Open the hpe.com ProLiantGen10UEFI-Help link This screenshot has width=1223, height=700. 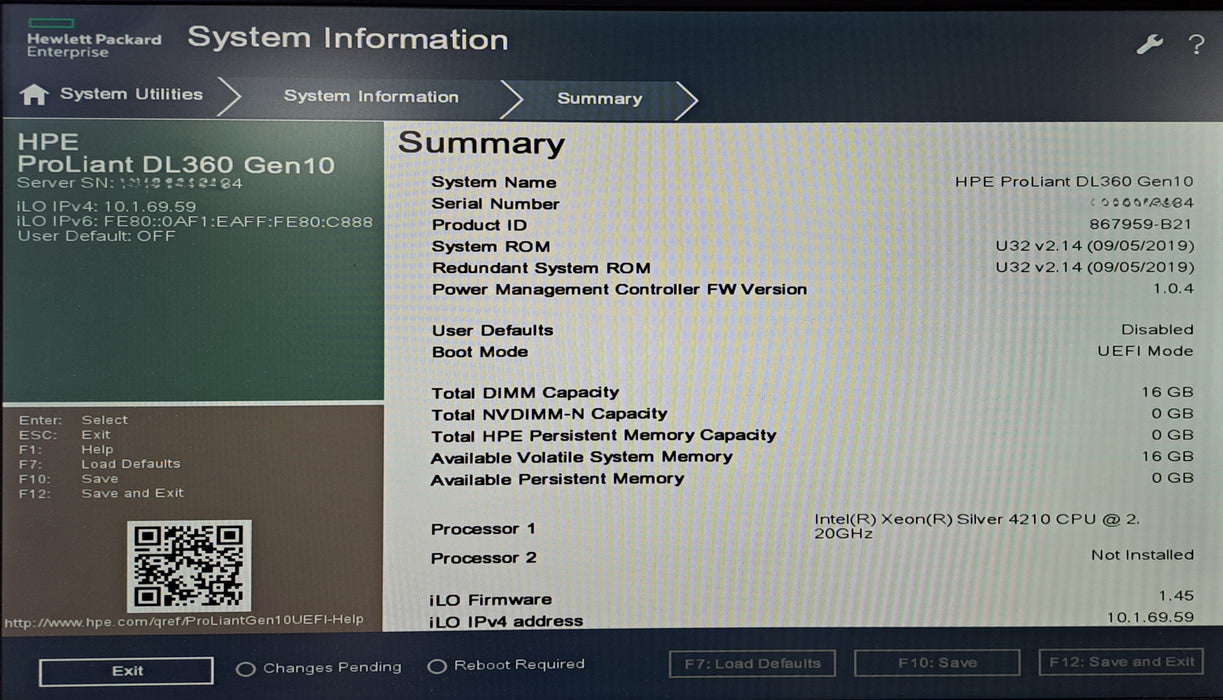pyautogui.click(x=183, y=621)
